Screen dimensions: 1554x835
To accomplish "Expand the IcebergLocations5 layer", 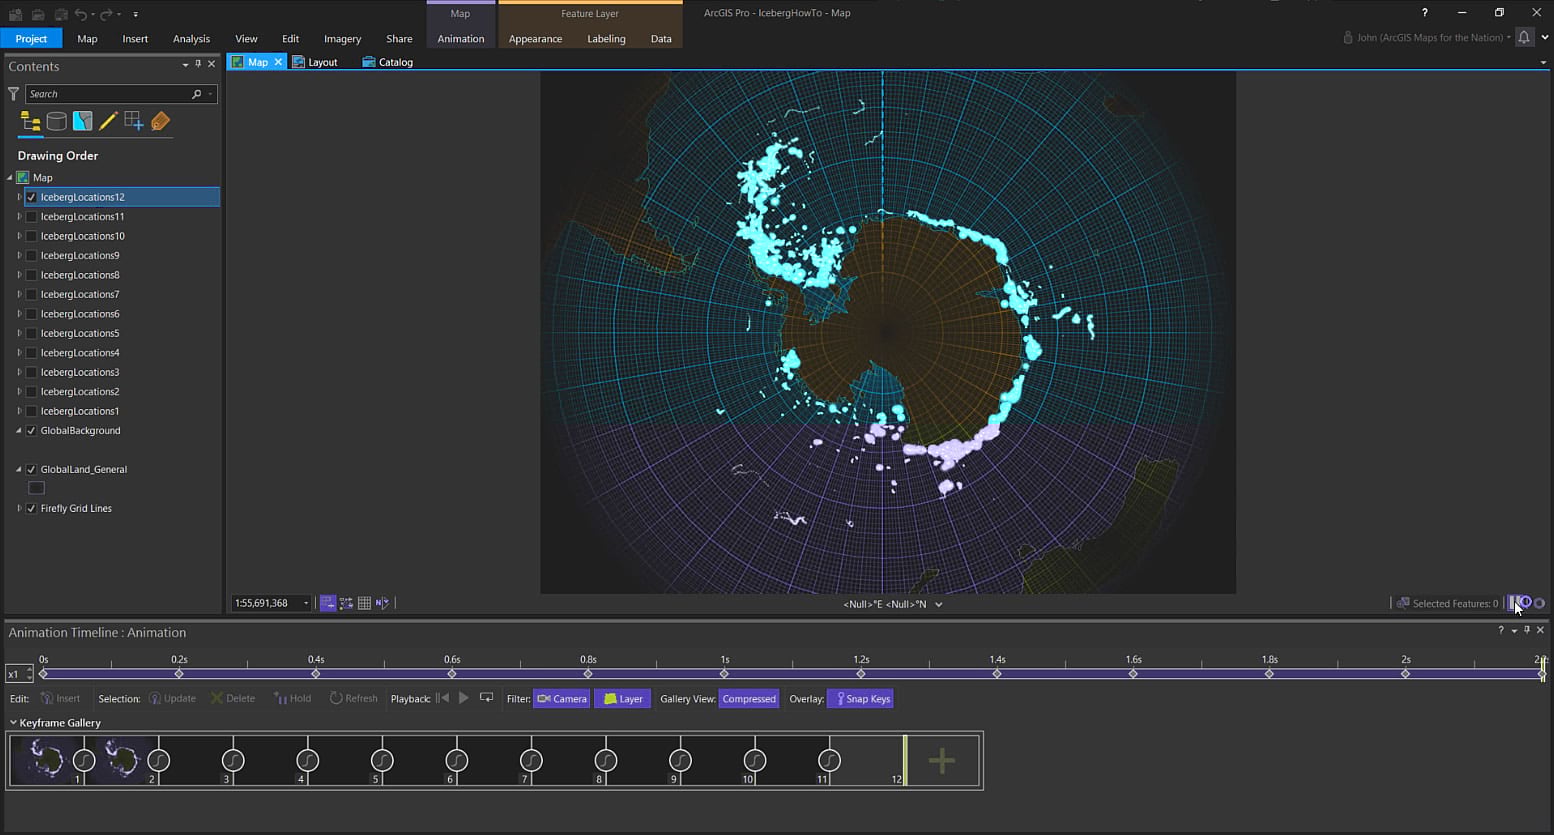I will point(19,334).
